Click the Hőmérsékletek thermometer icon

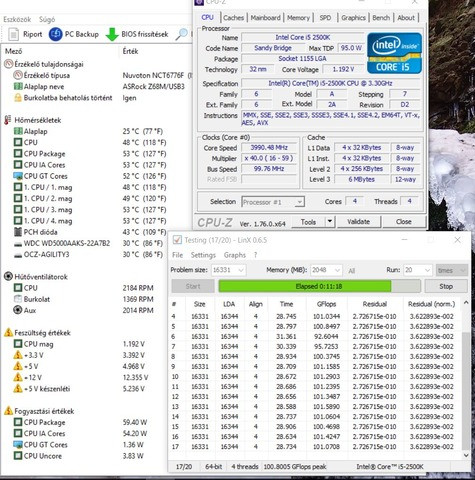[x=8, y=120]
